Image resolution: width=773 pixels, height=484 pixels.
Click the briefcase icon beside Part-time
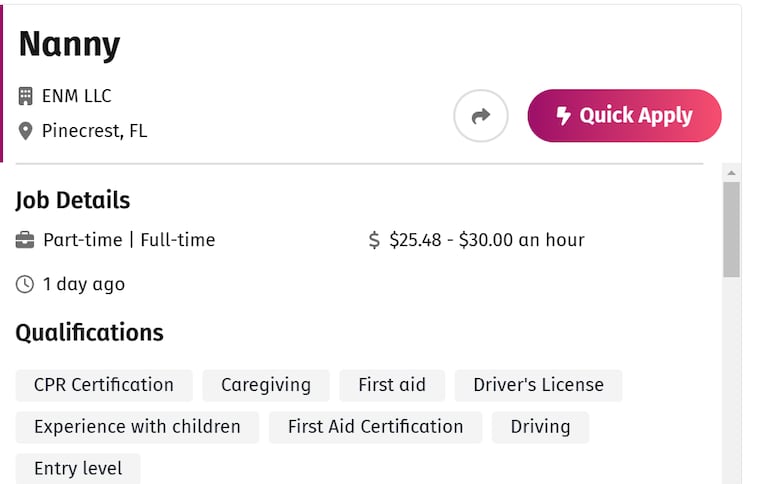[x=25, y=240]
